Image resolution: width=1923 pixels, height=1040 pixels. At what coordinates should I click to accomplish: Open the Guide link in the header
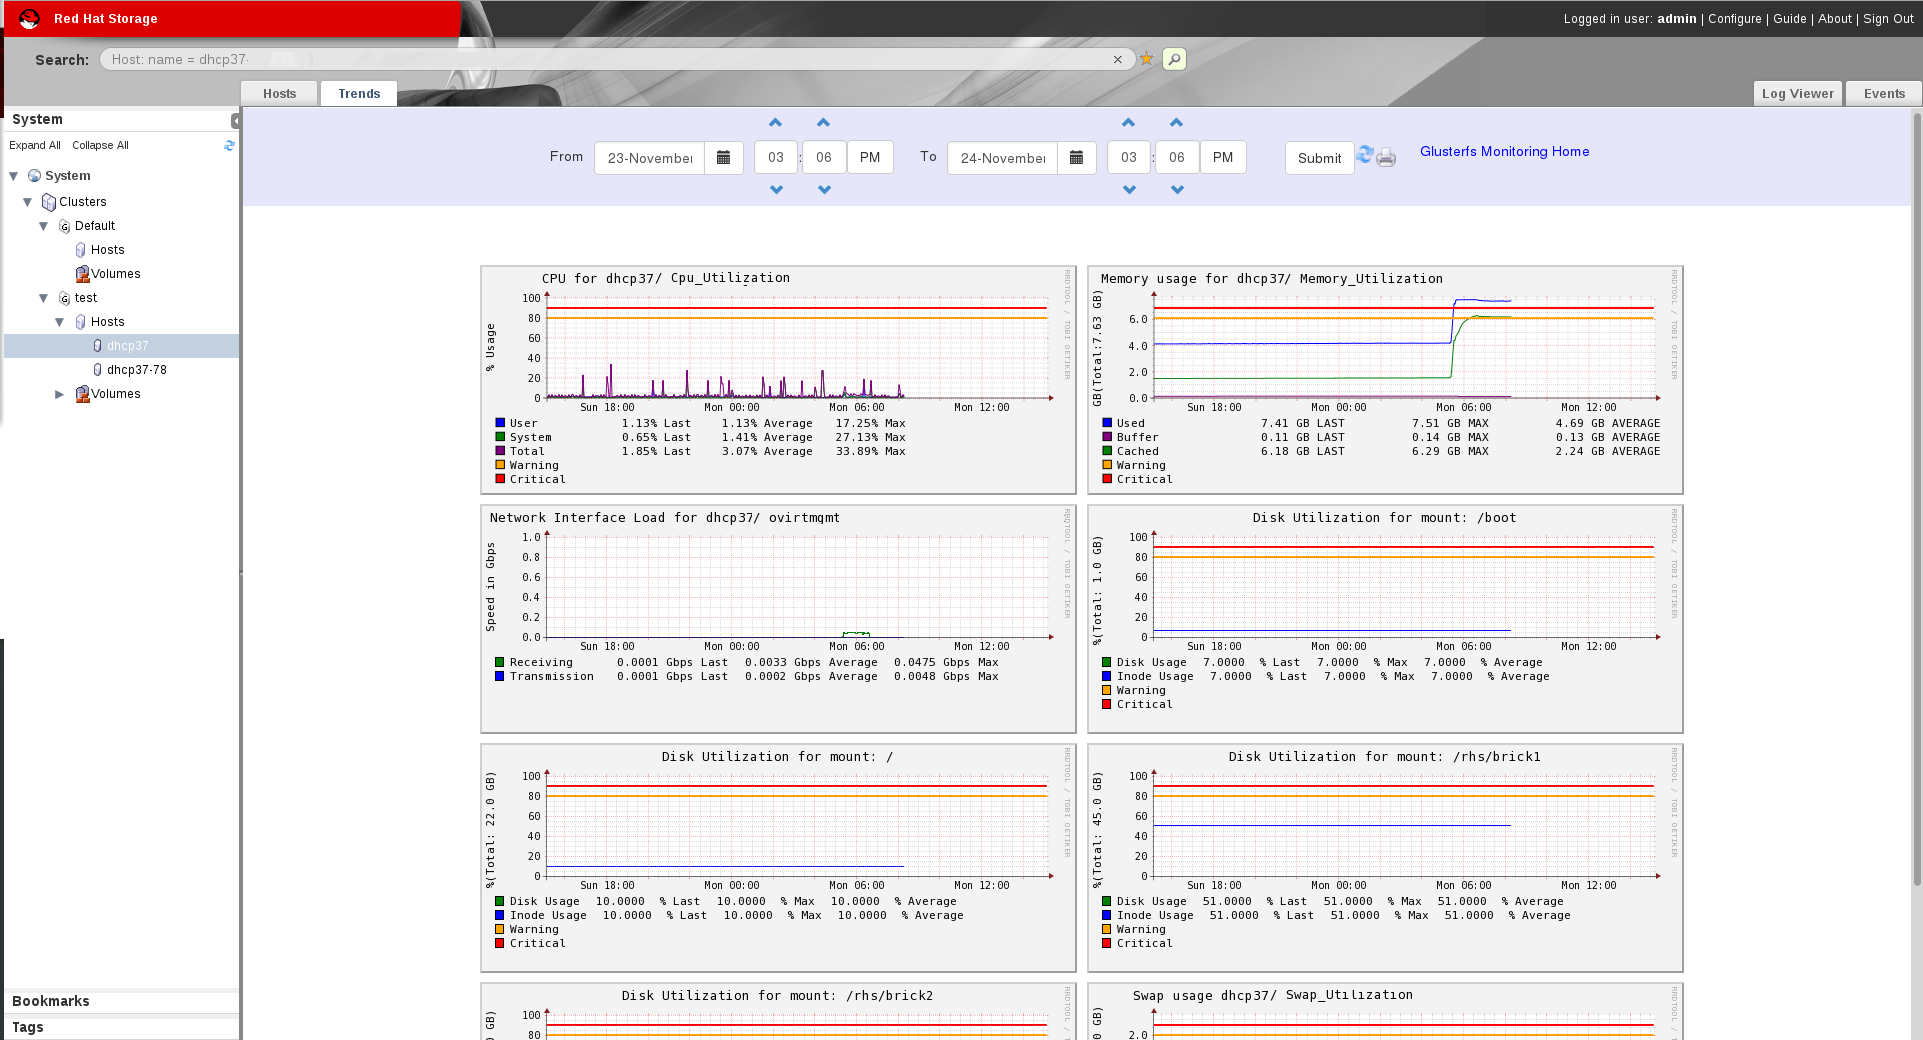click(1790, 18)
